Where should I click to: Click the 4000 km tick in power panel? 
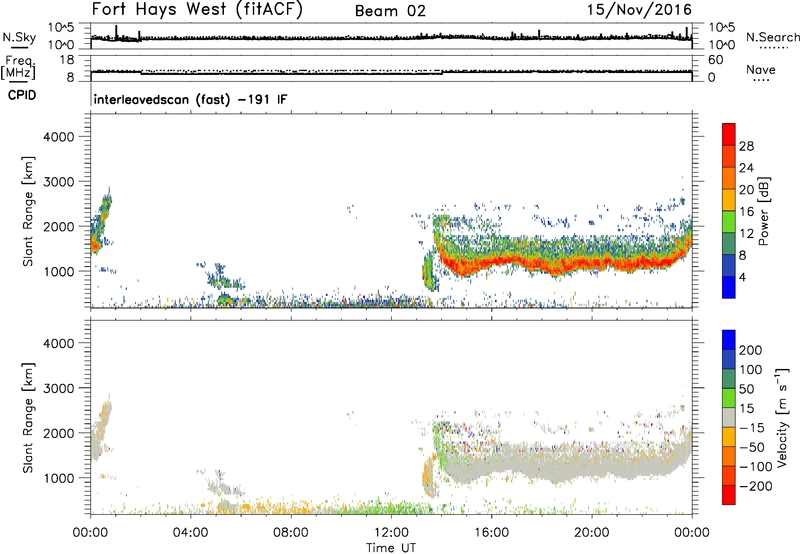coord(59,137)
